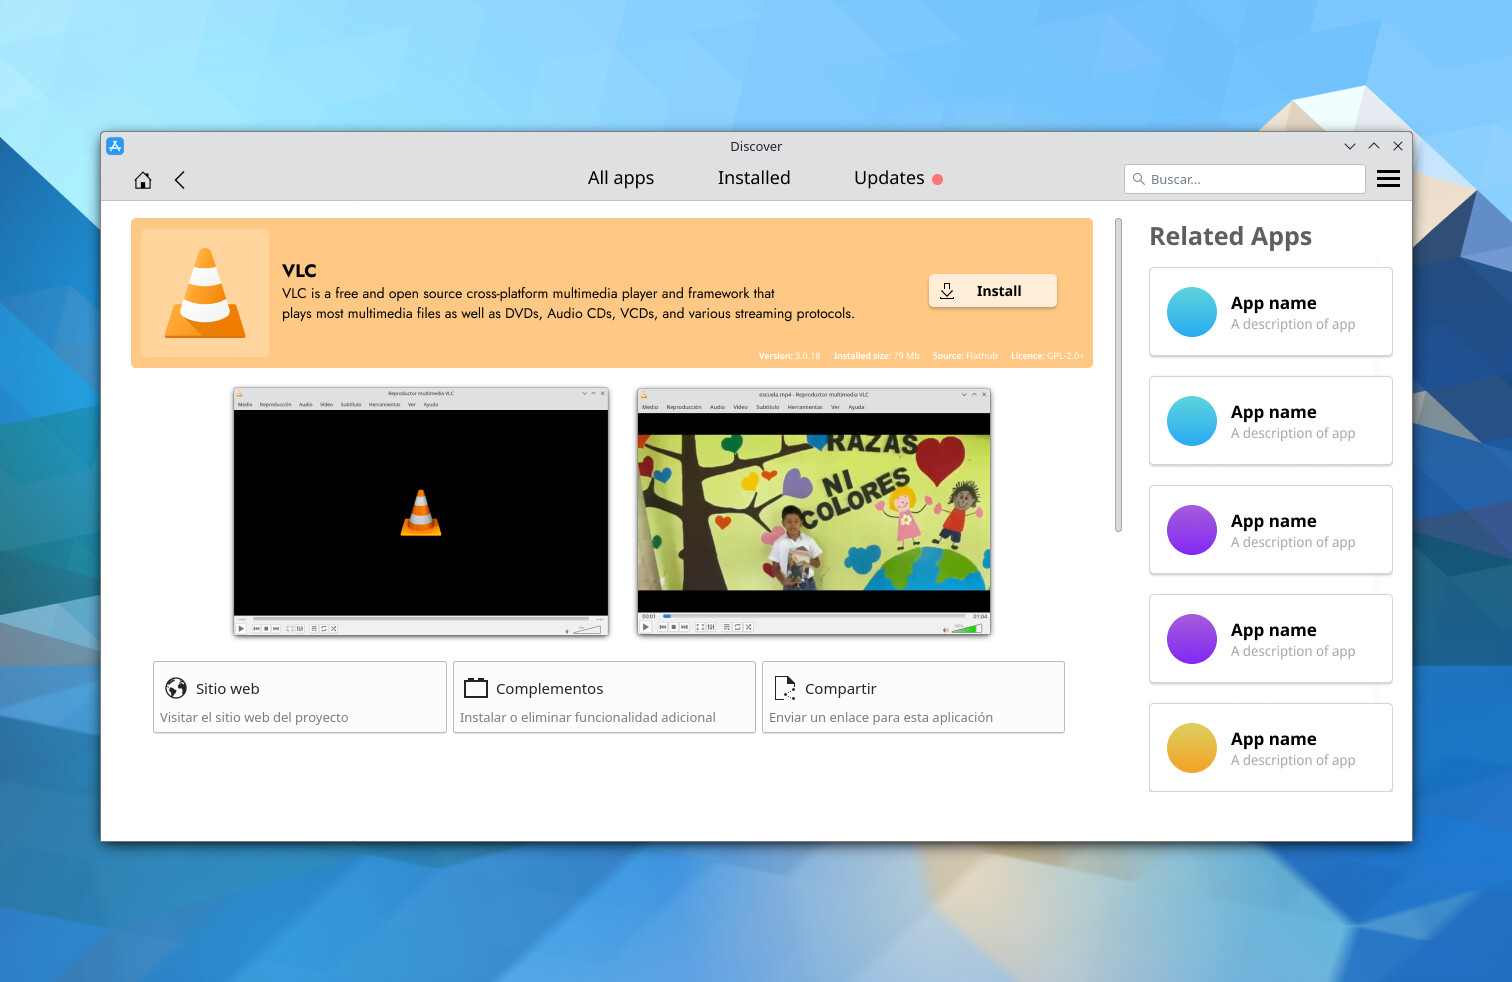Open the hamburger menu
Image resolution: width=1512 pixels, height=982 pixels.
coord(1388,179)
